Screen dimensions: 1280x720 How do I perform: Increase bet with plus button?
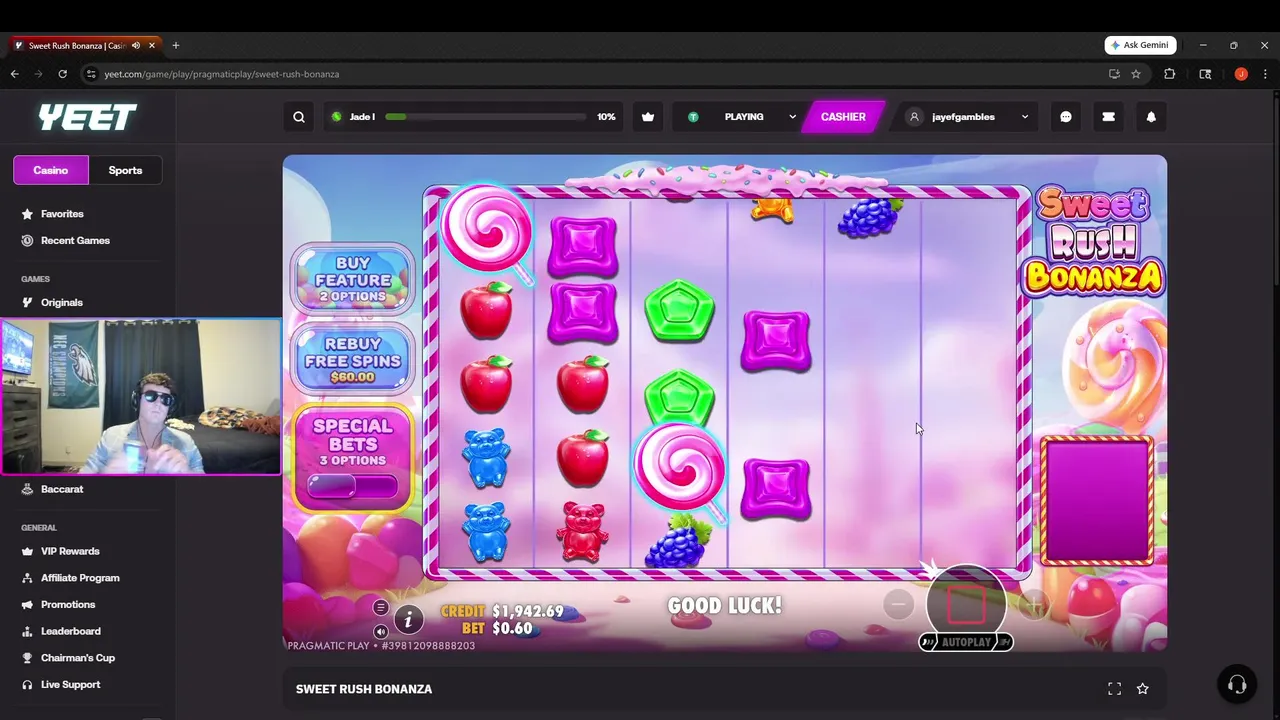tap(1034, 604)
